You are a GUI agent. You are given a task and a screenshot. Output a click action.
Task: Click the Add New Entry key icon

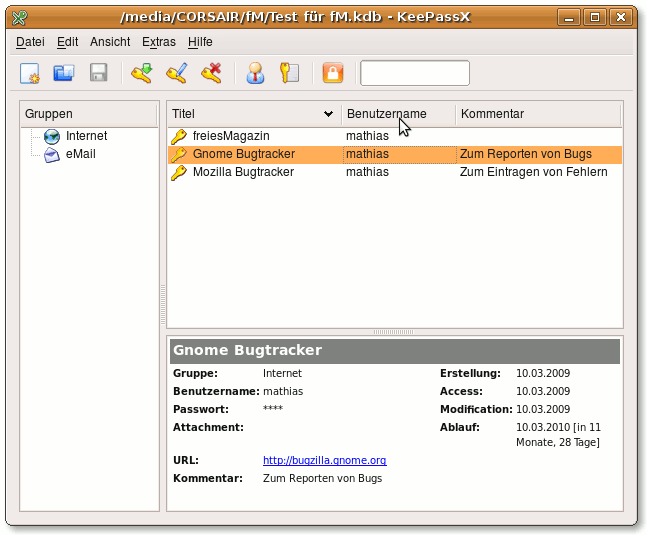142,73
